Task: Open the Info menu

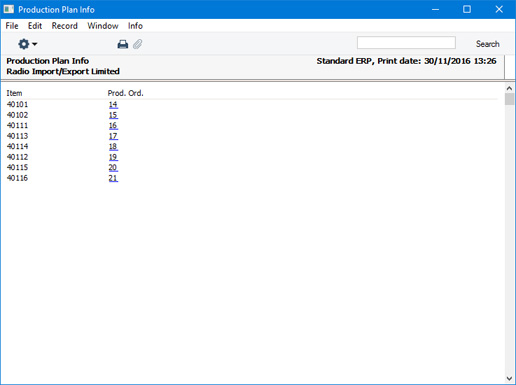Action: pos(135,26)
